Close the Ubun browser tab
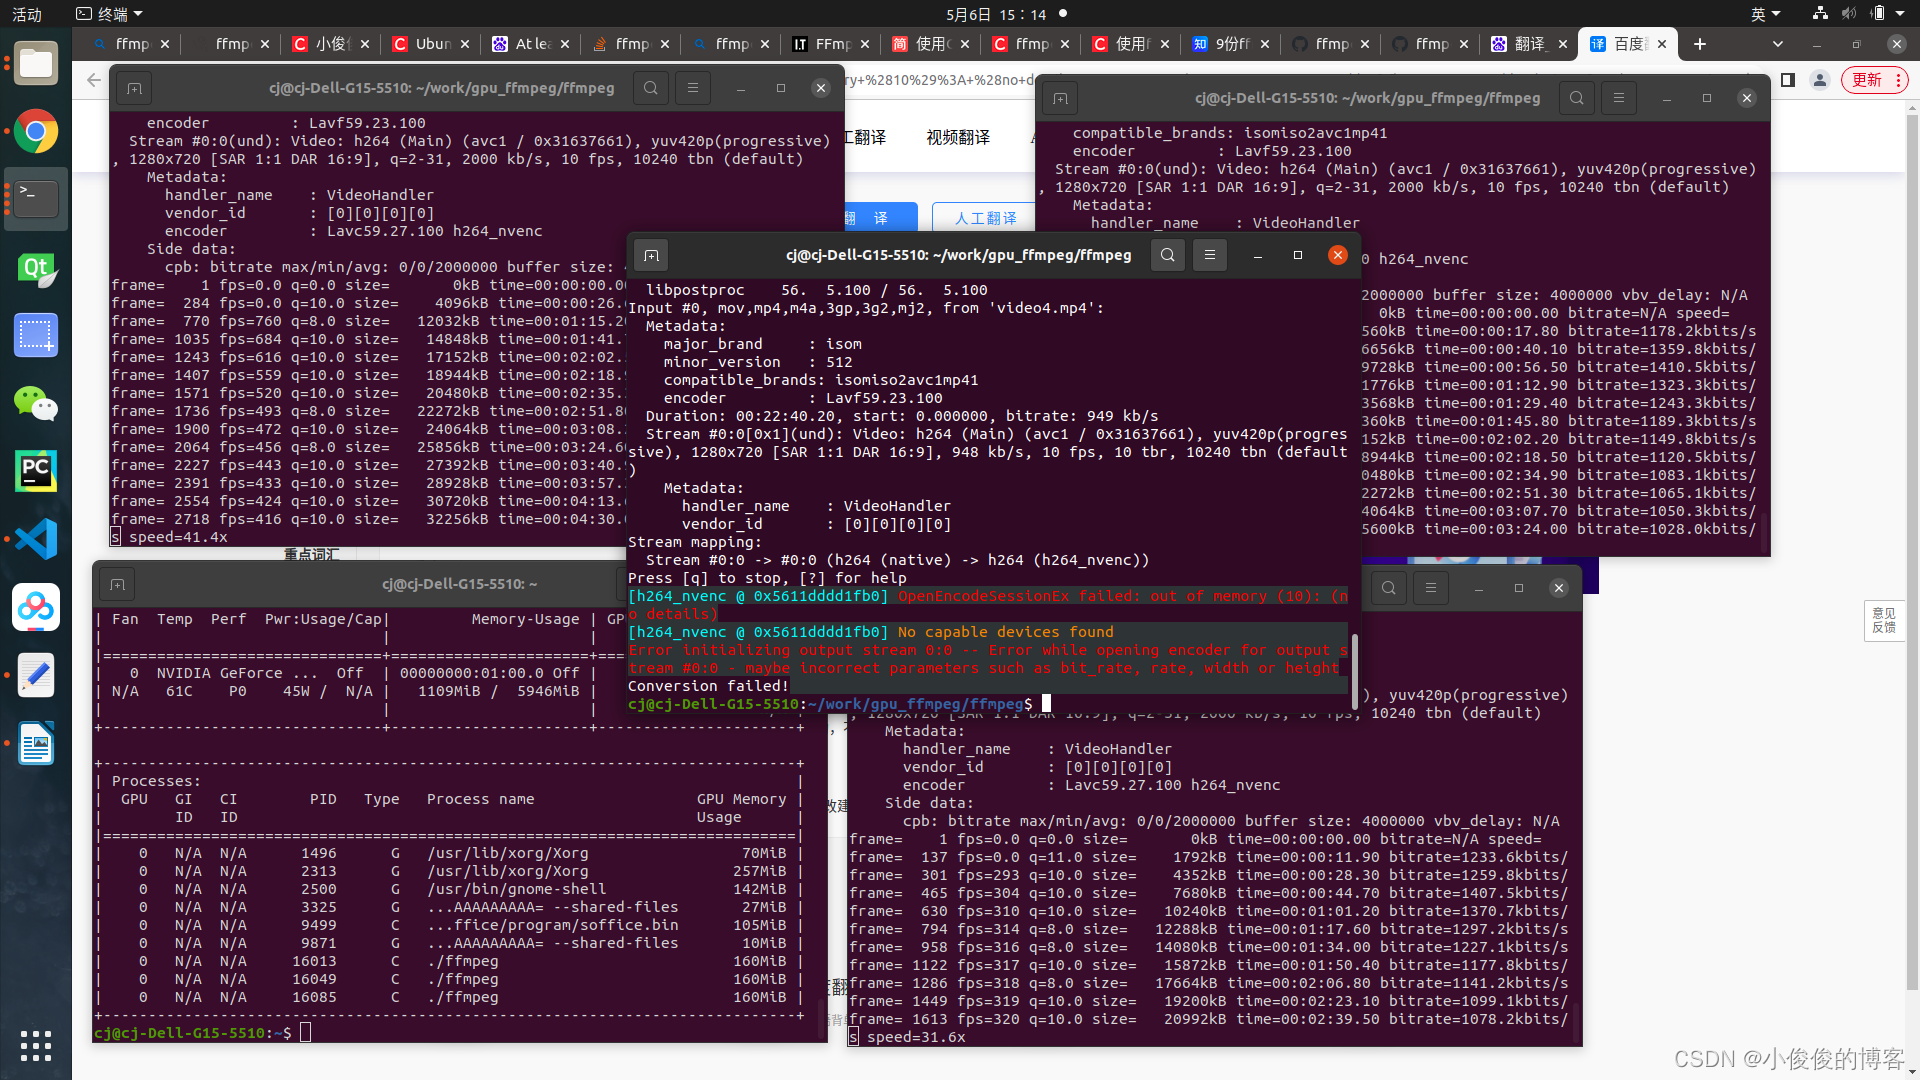1920x1080 pixels. pyautogui.click(x=465, y=44)
